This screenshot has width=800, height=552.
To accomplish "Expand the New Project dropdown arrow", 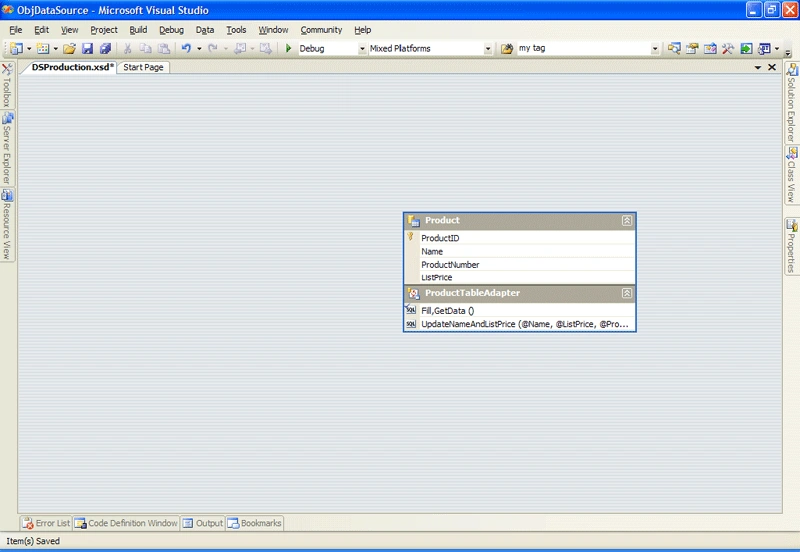I will click(x=29, y=49).
